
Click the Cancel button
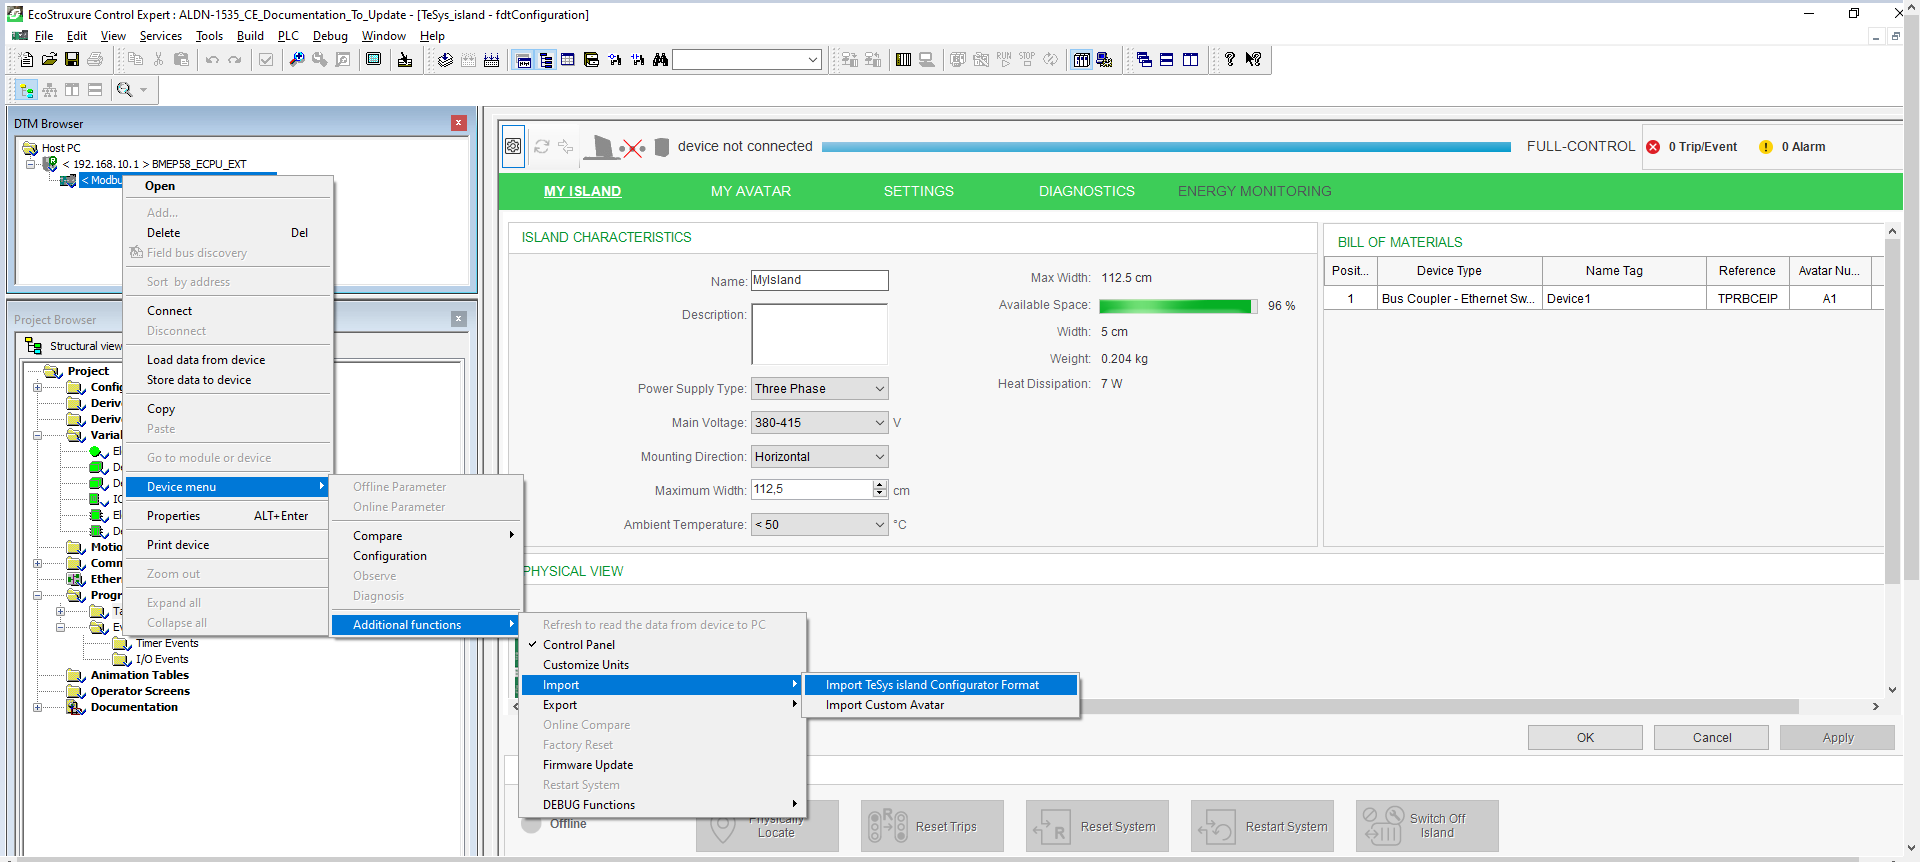click(x=1711, y=738)
